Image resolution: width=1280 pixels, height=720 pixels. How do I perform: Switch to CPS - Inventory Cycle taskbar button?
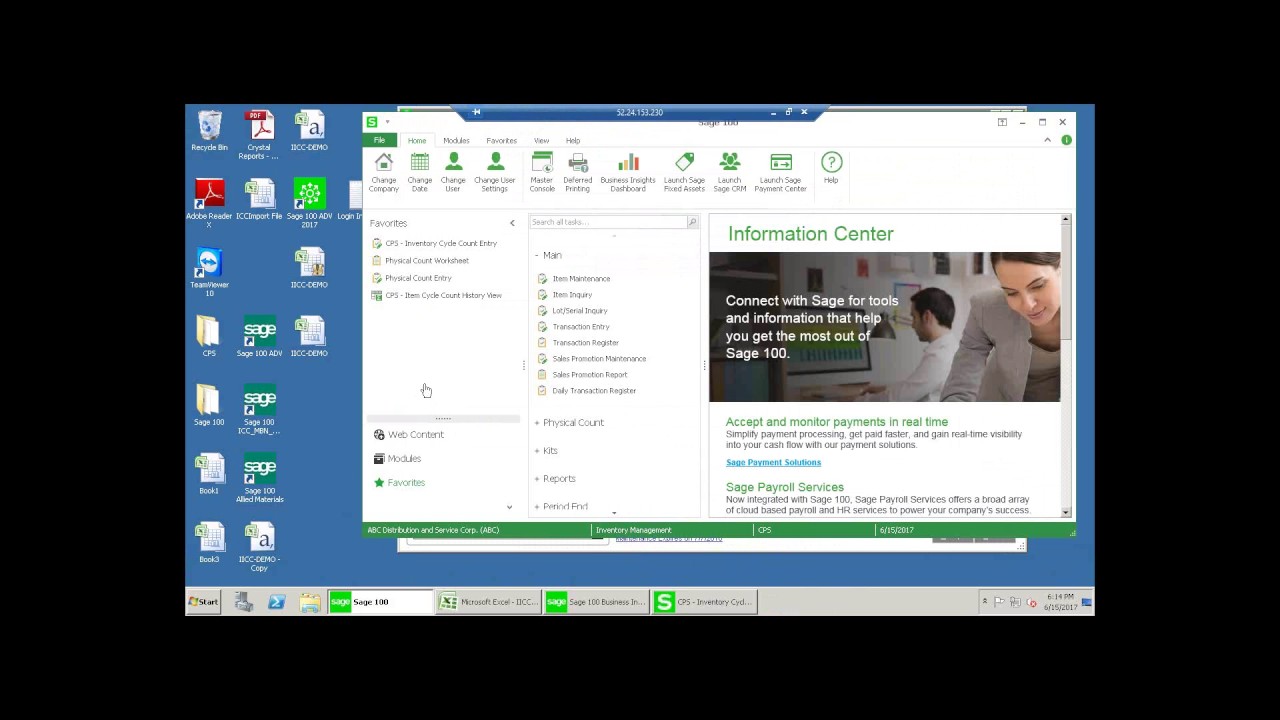tap(704, 602)
